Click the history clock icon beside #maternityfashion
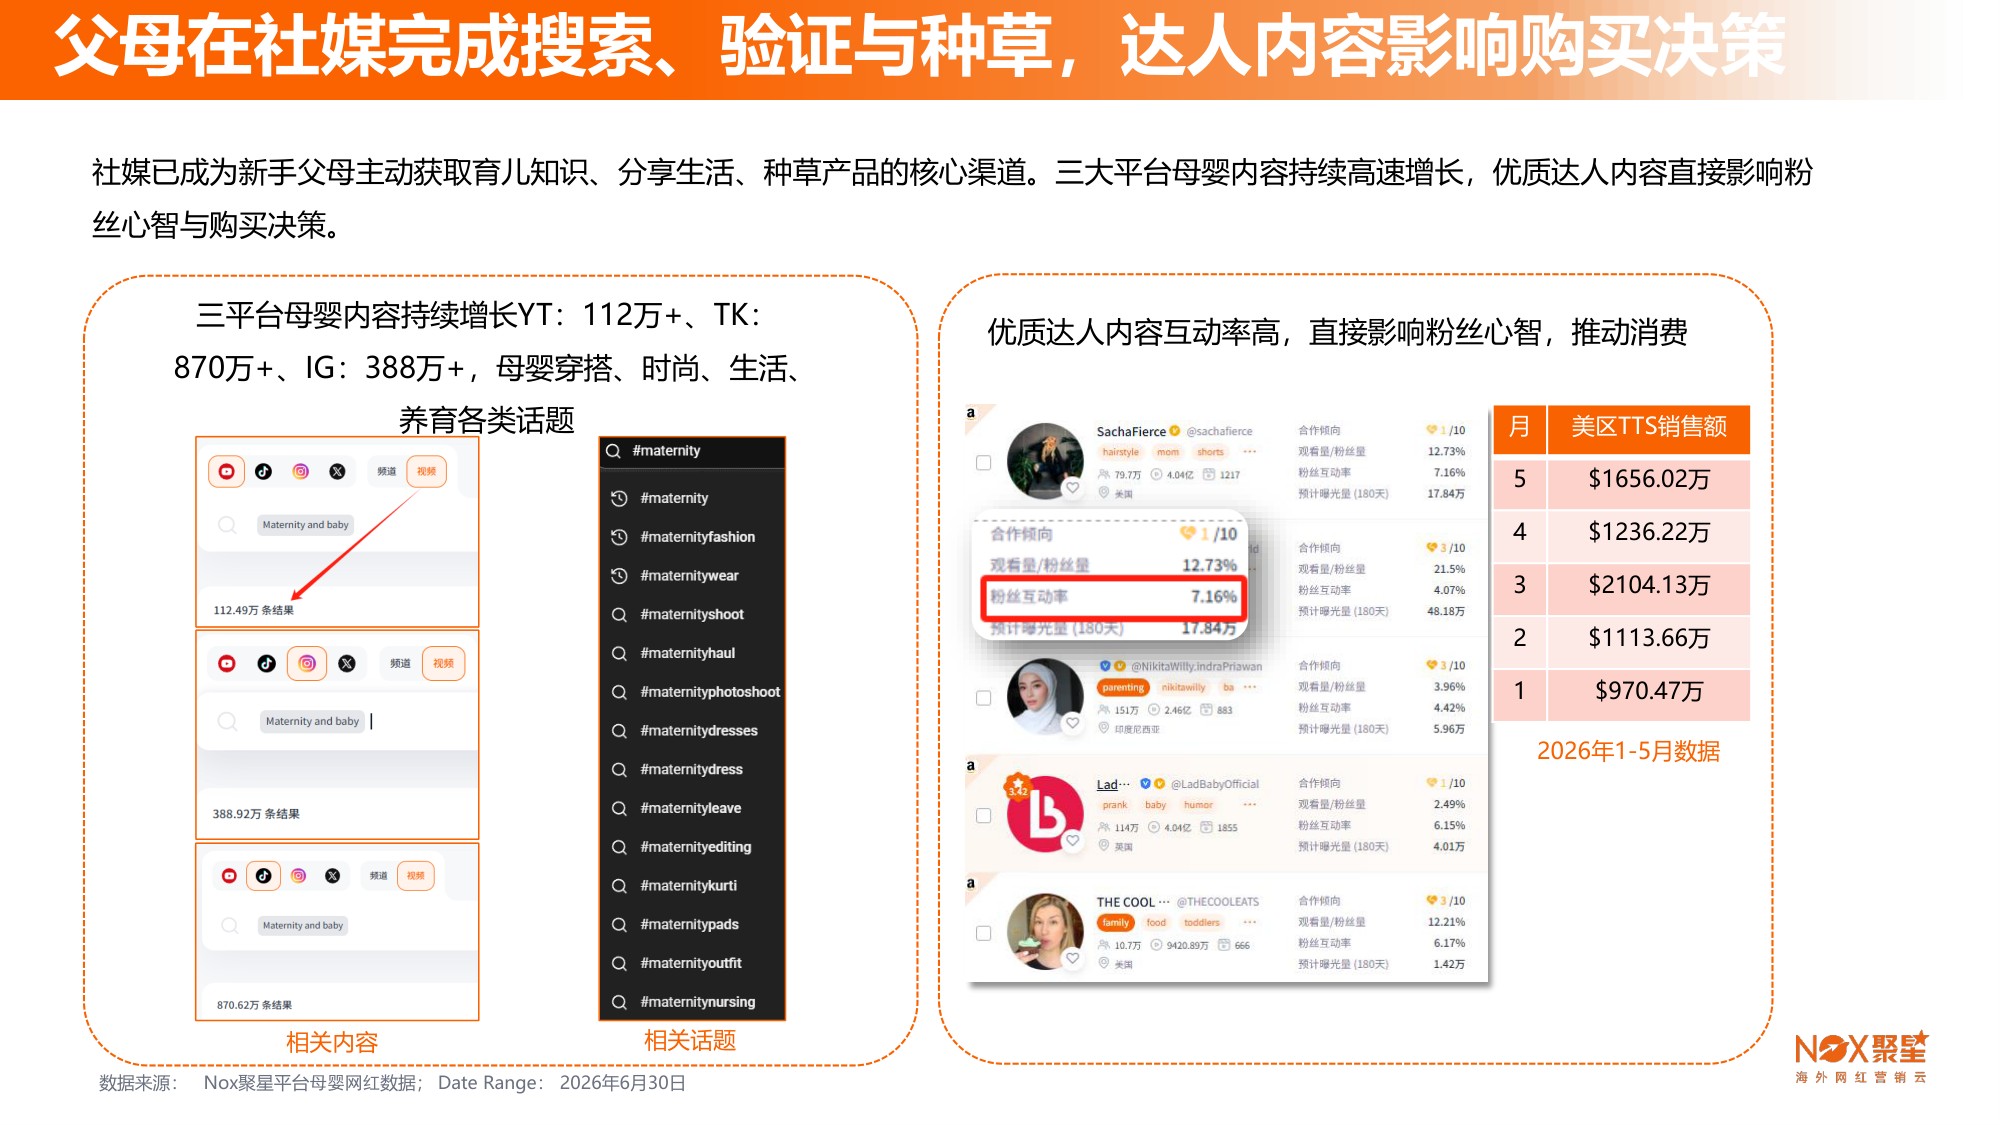This screenshot has width=2000, height=1125. (619, 537)
